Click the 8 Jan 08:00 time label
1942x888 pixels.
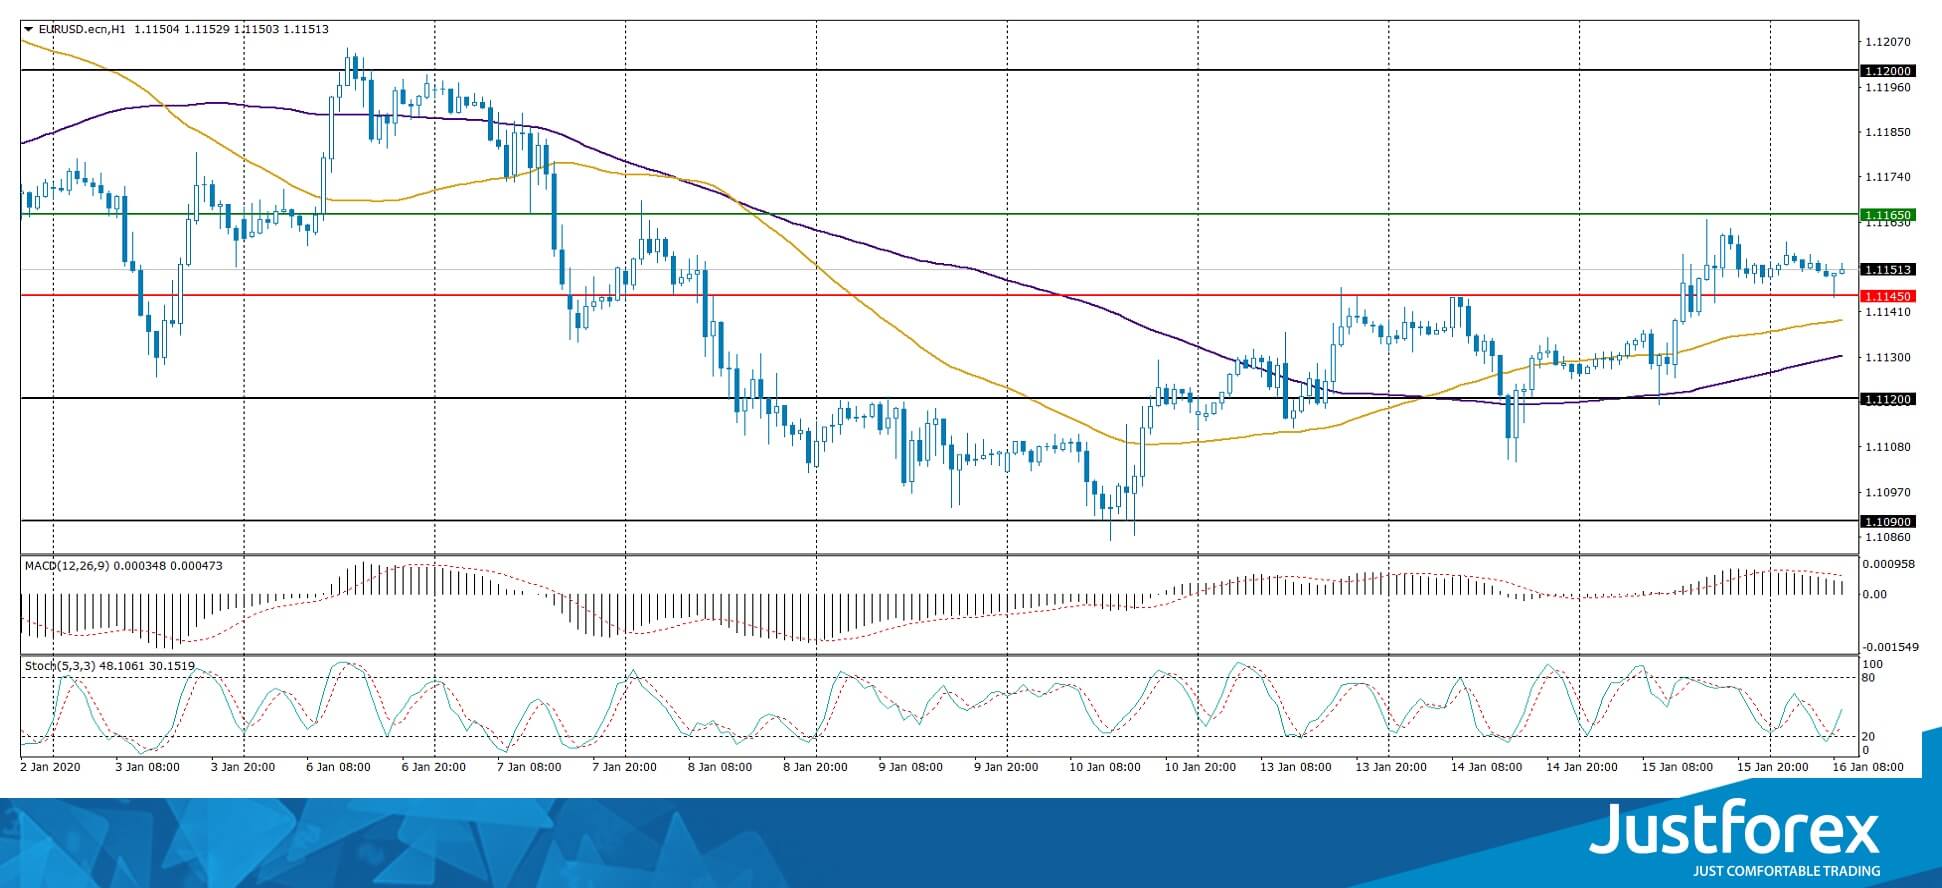[x=721, y=768]
